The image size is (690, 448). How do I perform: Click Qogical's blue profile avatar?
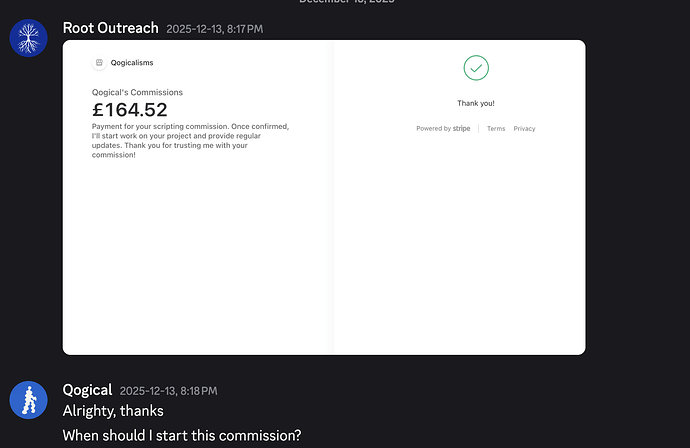pos(29,400)
